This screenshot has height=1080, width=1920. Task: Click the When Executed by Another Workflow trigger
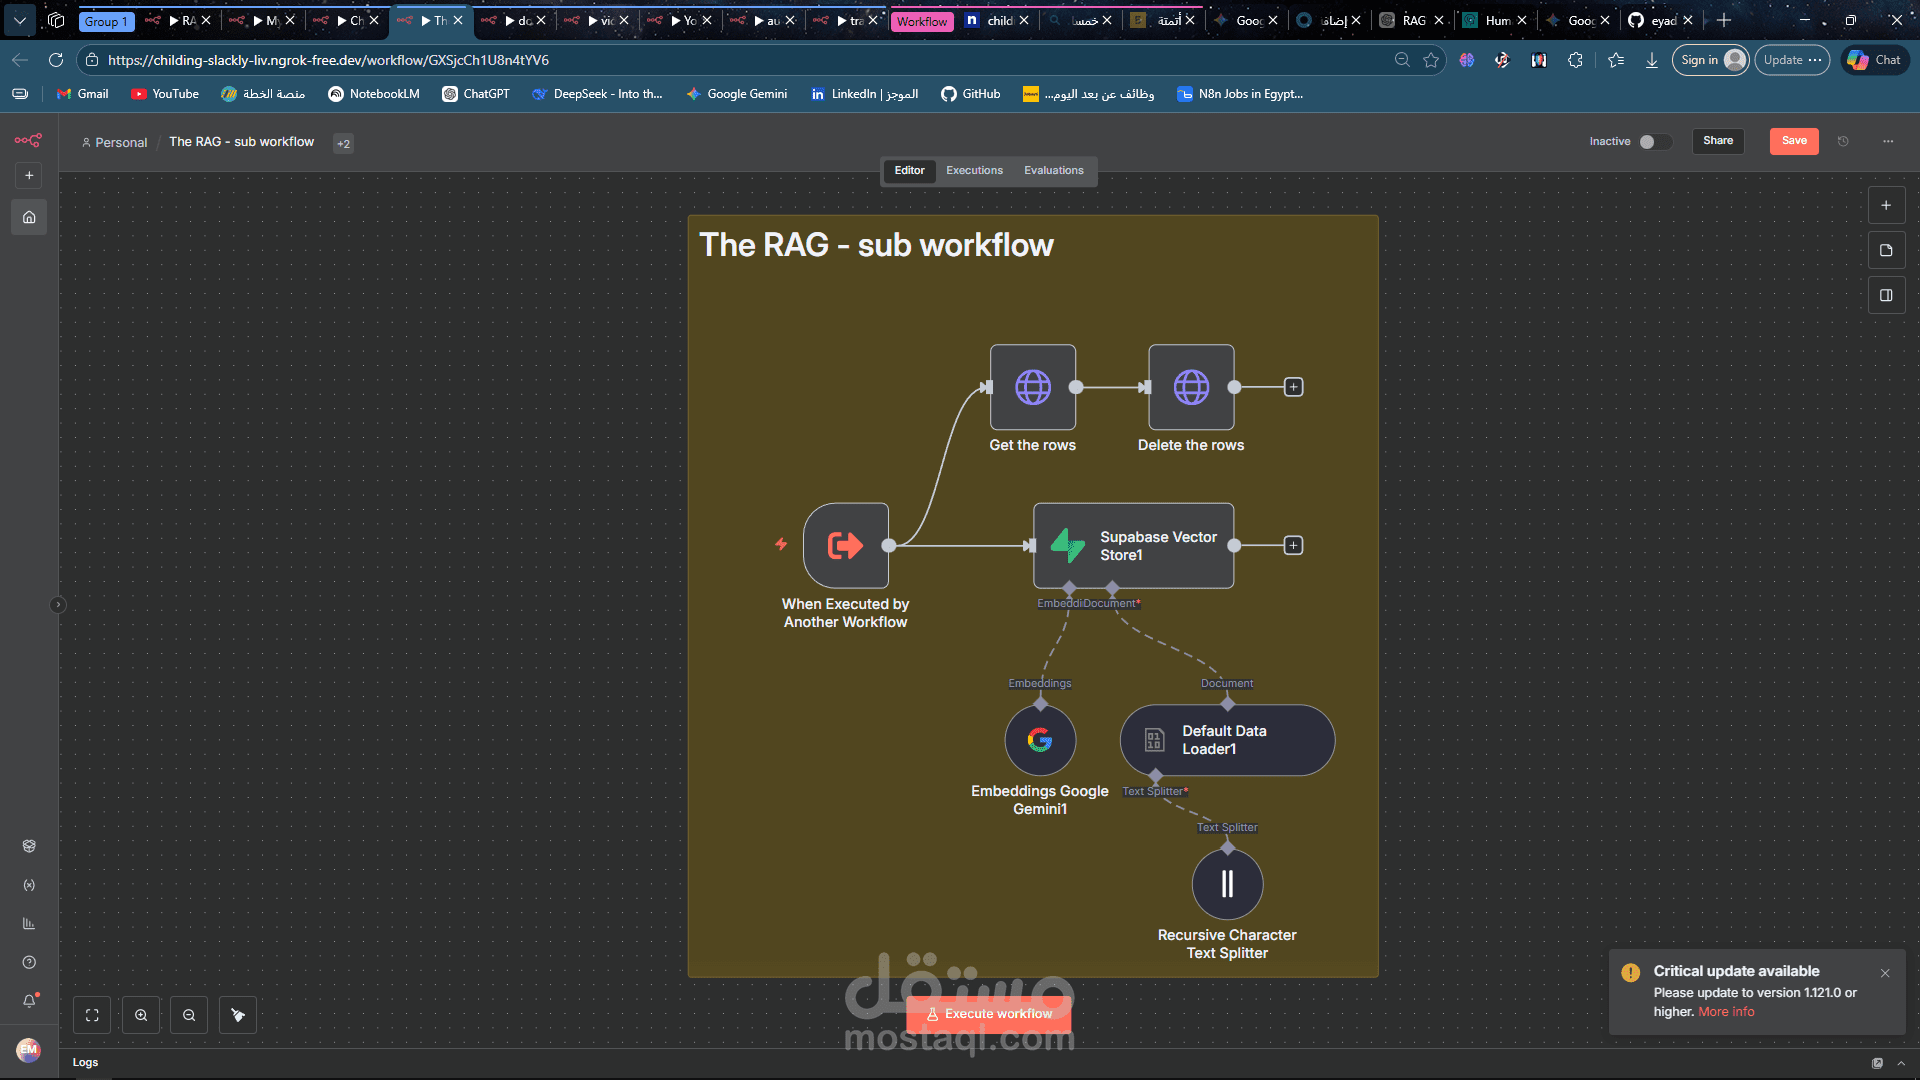coord(845,546)
